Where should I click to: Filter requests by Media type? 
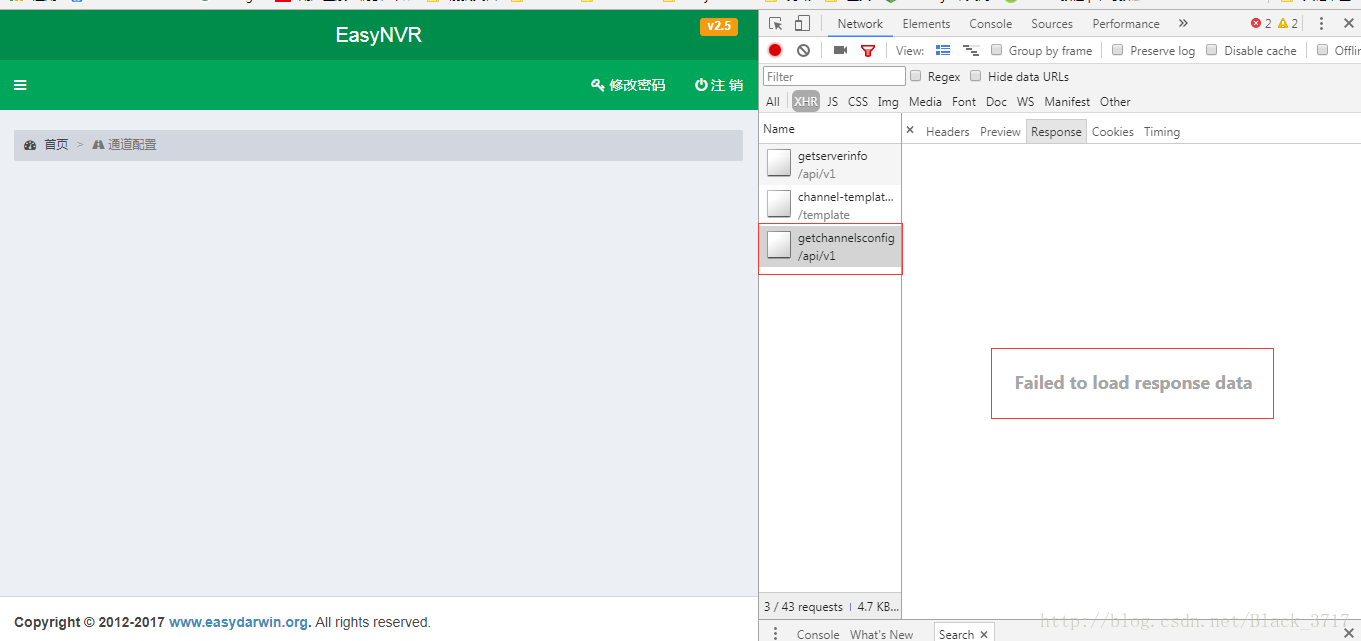[925, 102]
